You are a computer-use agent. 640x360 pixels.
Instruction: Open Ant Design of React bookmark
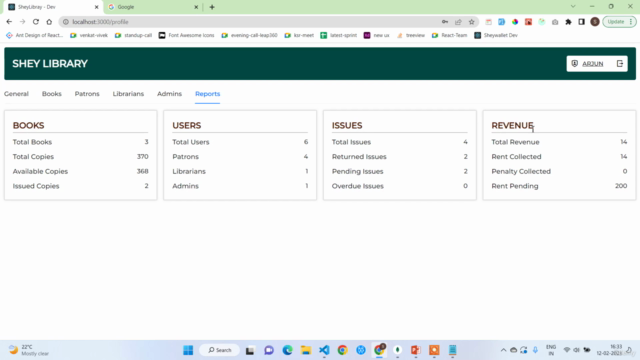point(35,36)
